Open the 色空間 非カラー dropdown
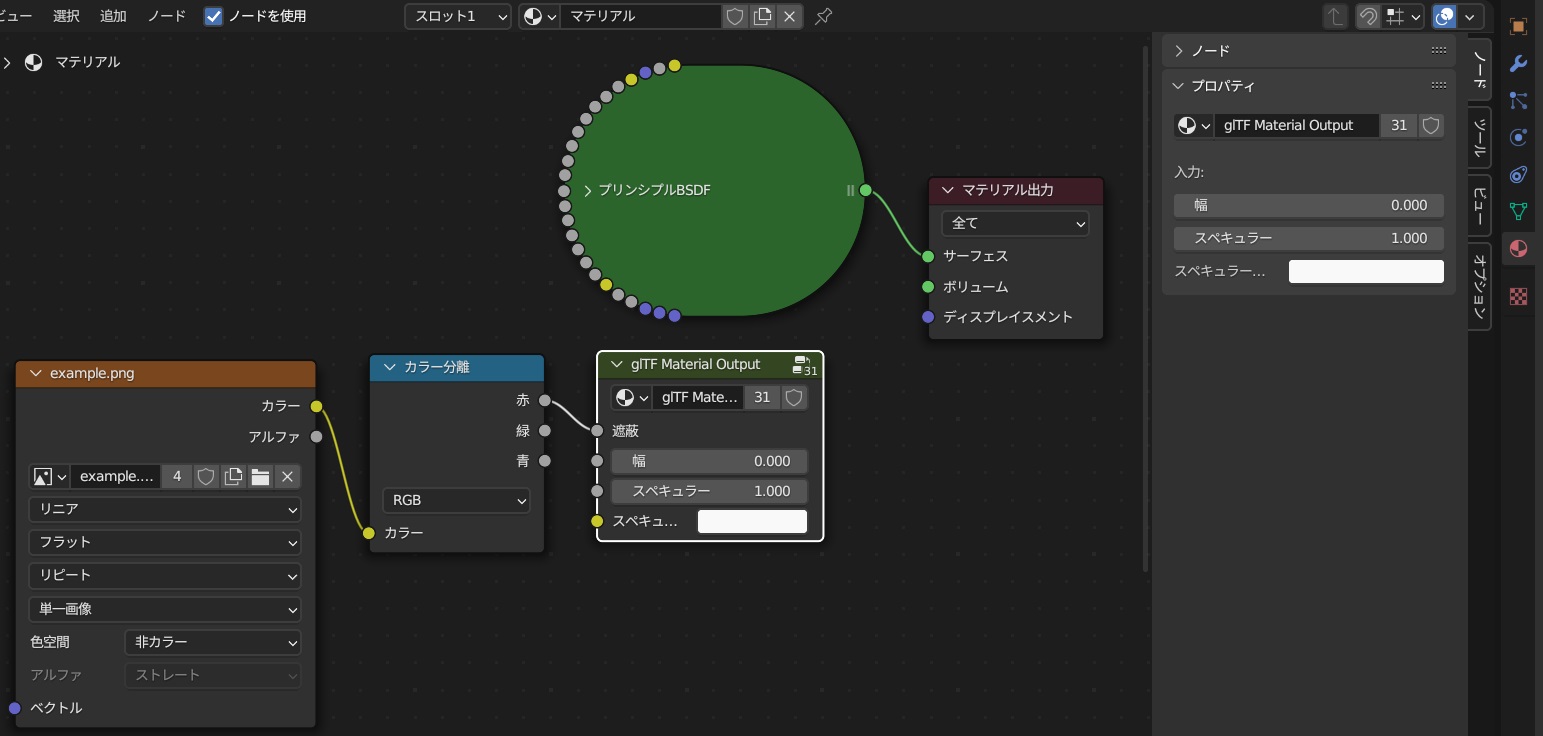The width and height of the screenshot is (1543, 736). pos(213,642)
